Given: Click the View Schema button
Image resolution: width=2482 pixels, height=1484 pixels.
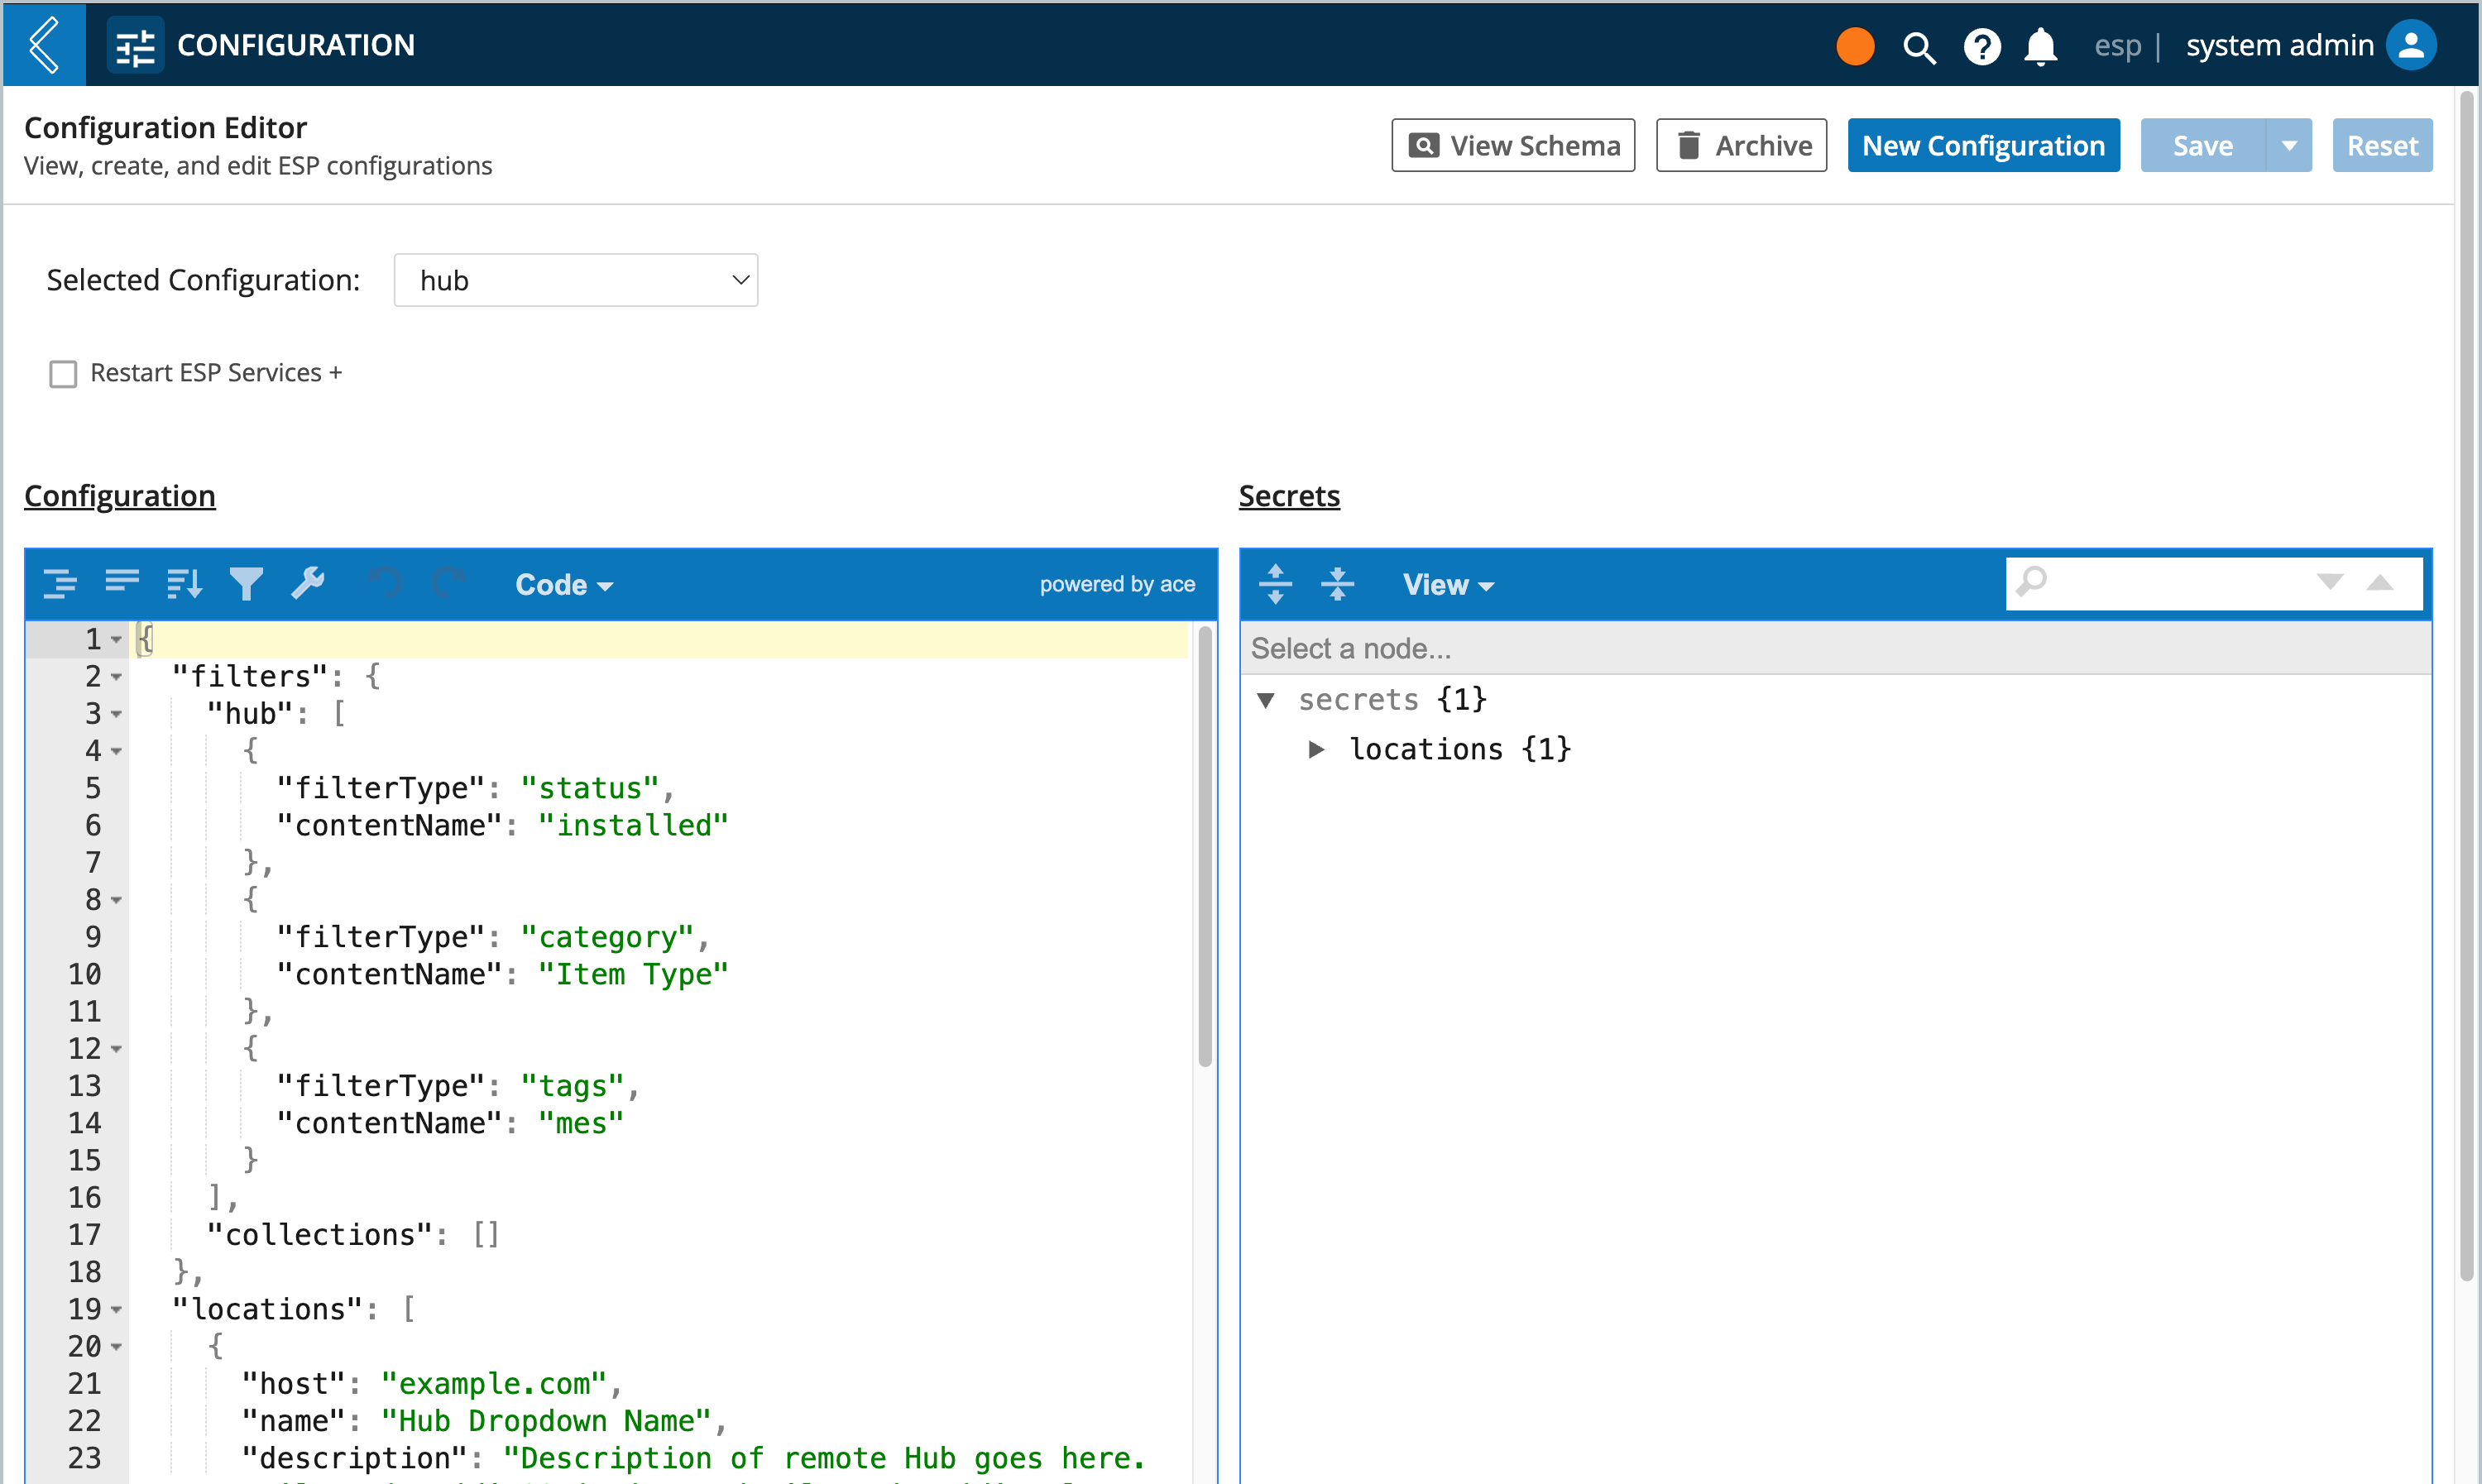Looking at the screenshot, I should click(x=1513, y=146).
